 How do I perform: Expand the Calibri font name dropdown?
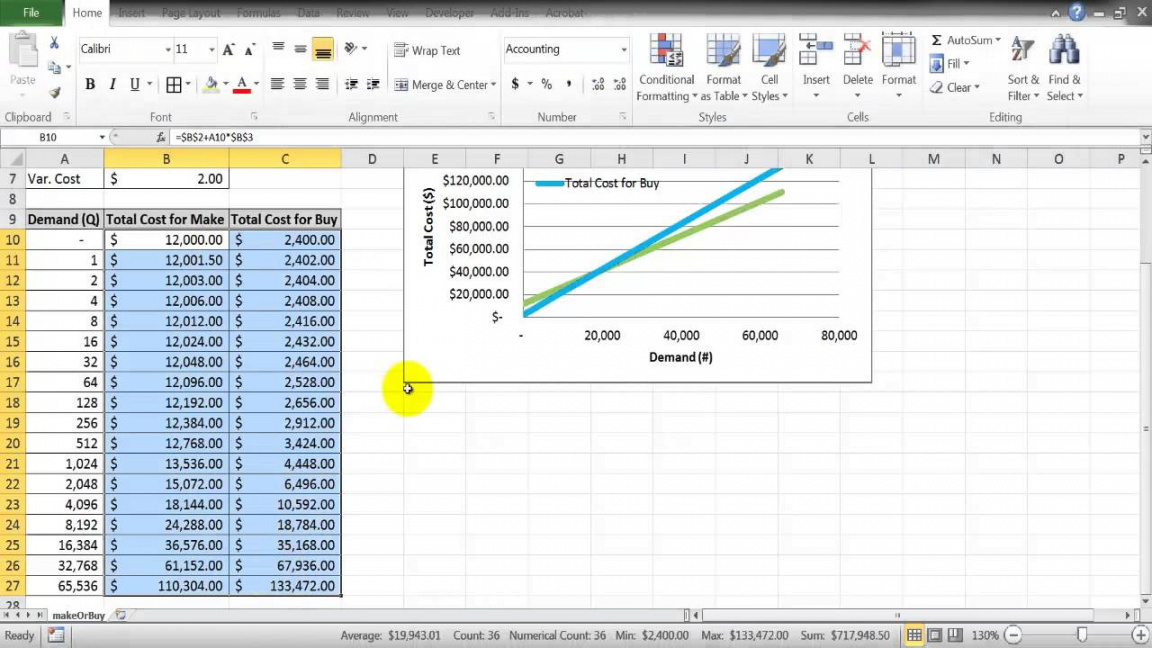168,49
